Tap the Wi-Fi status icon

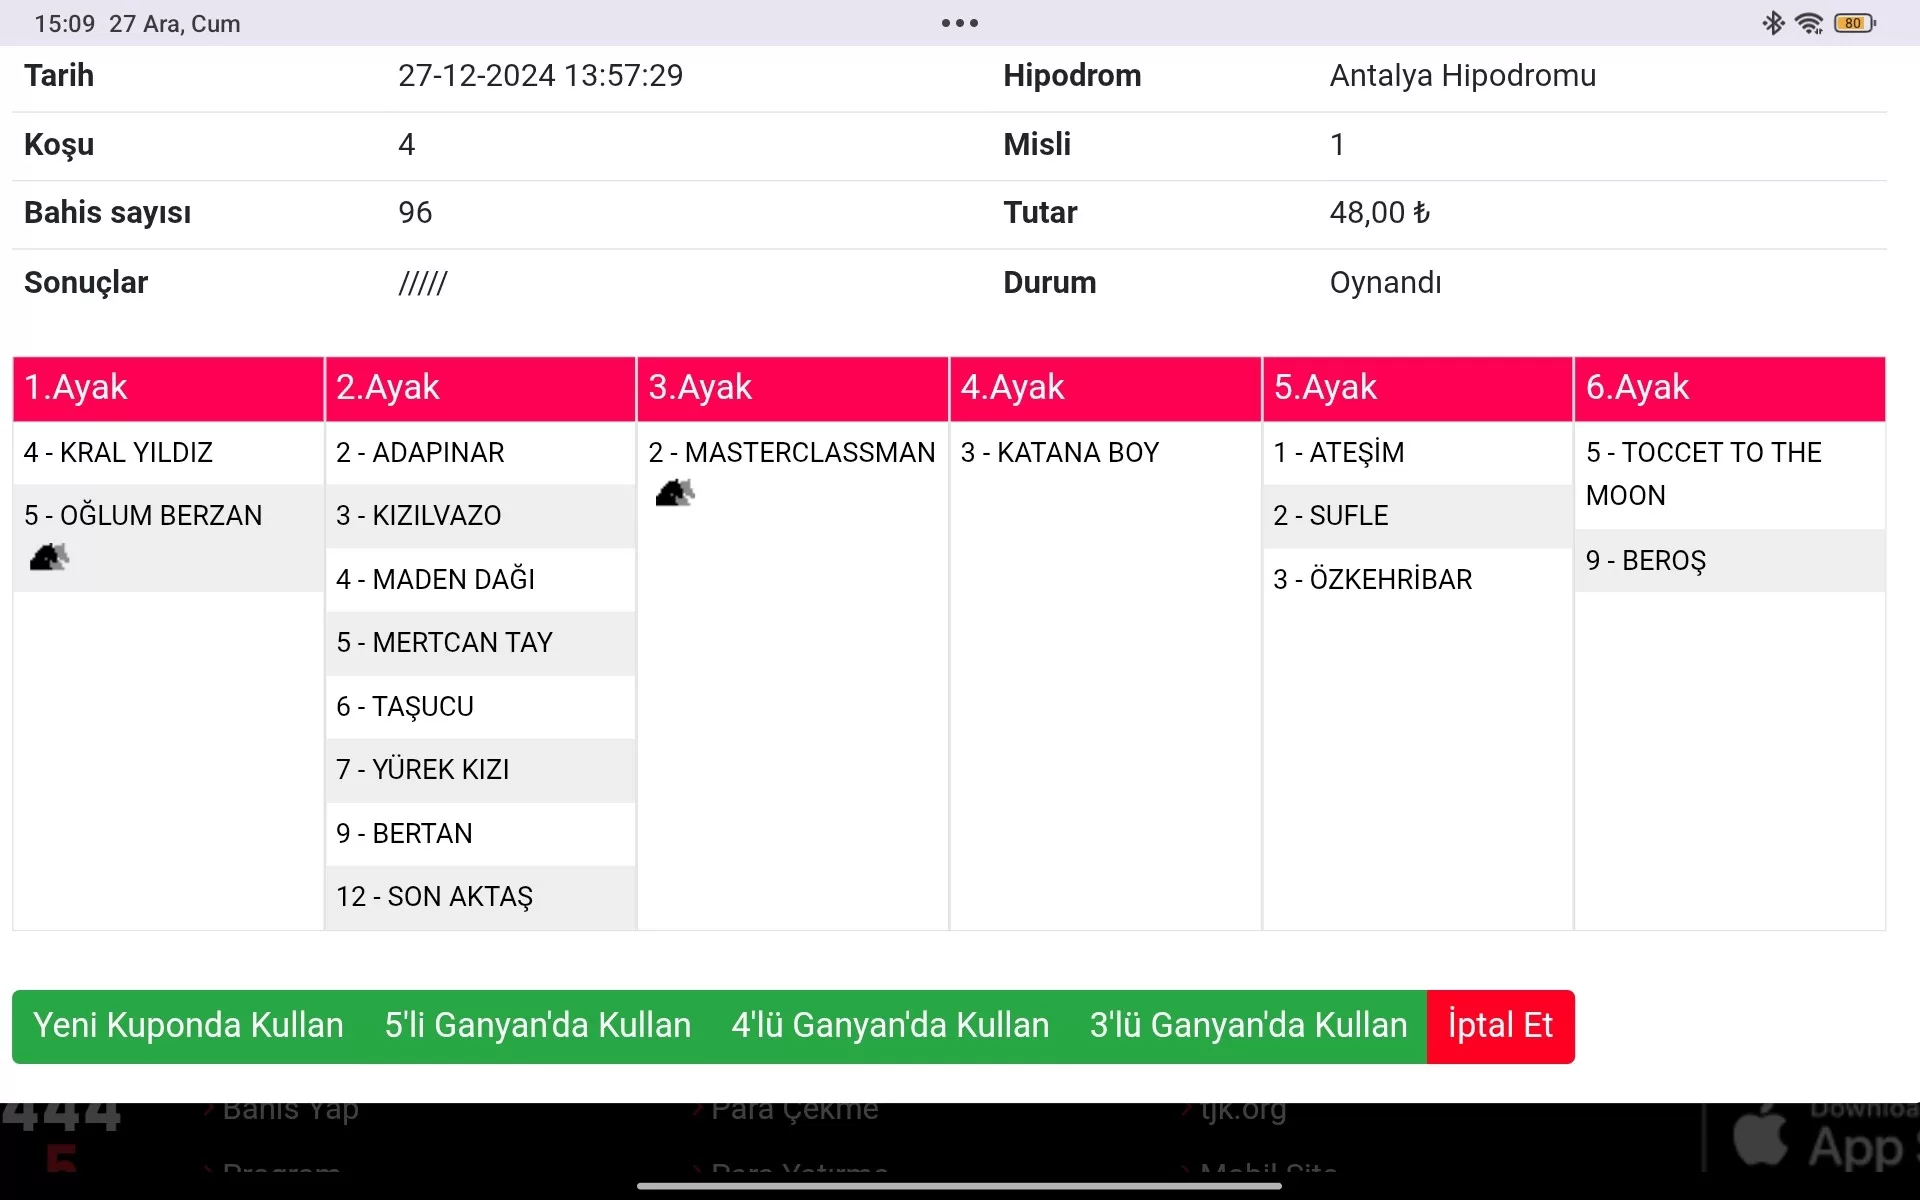coord(1809,23)
